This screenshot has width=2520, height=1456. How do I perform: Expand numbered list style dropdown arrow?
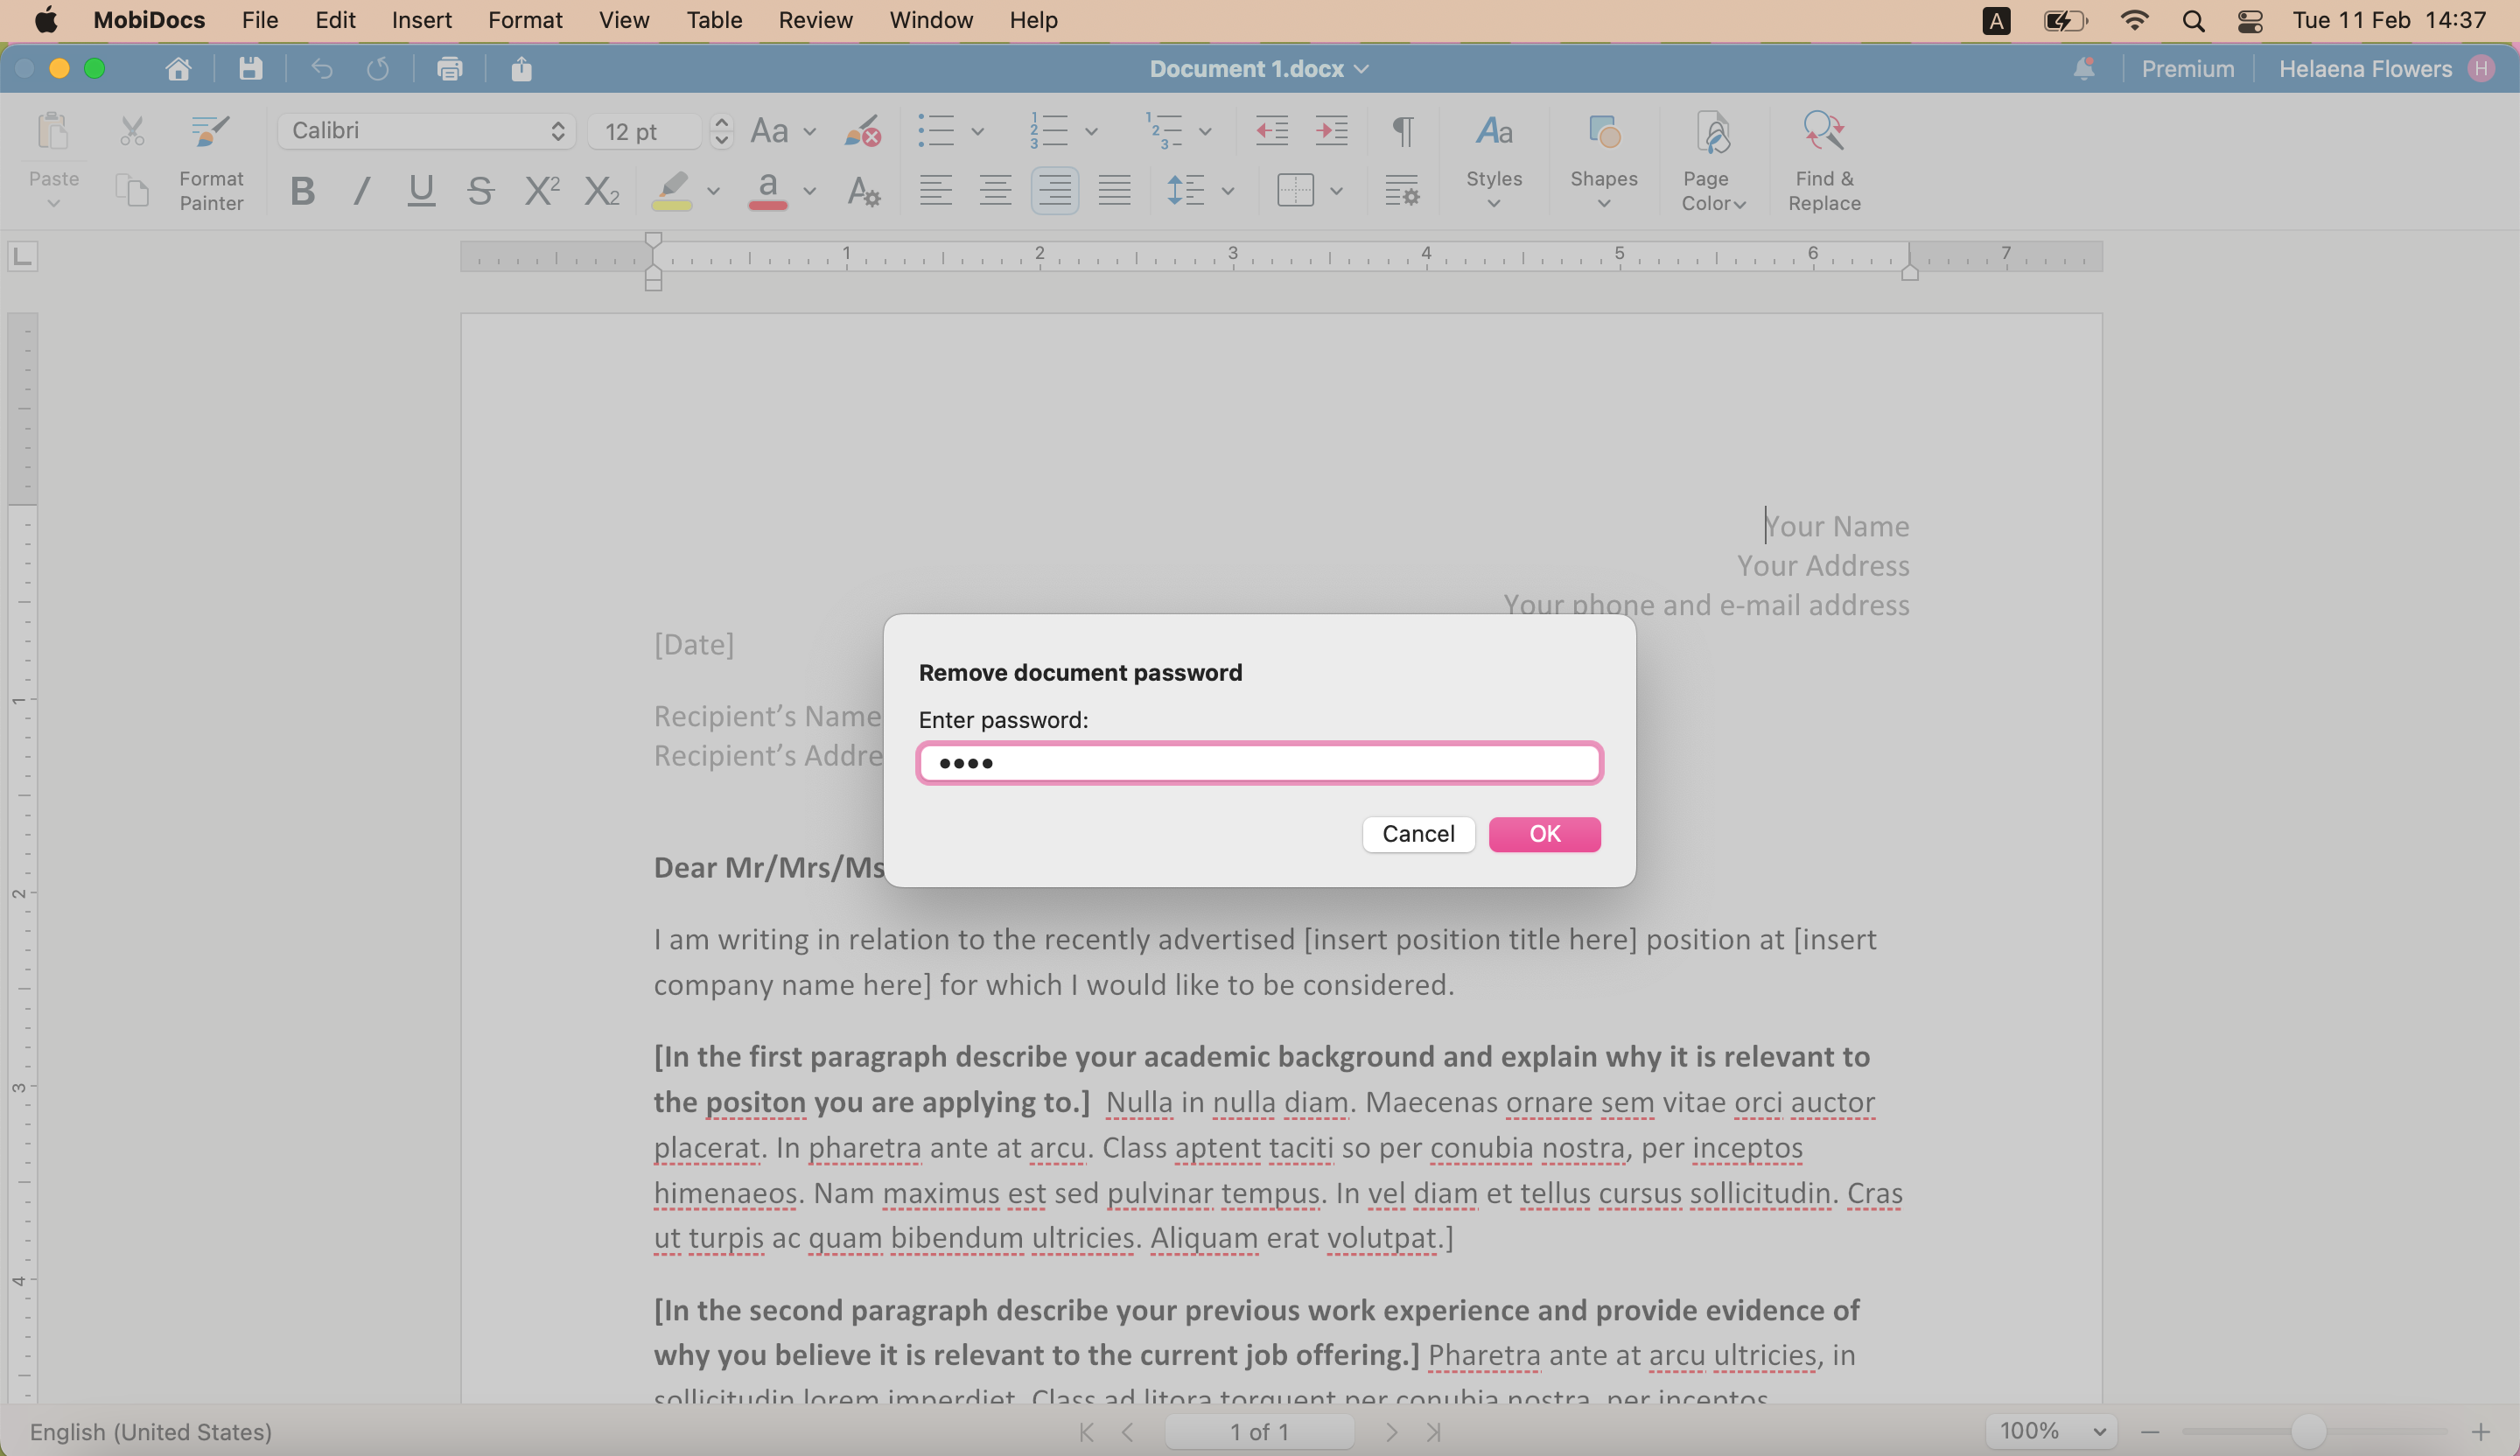pyautogui.click(x=1091, y=131)
